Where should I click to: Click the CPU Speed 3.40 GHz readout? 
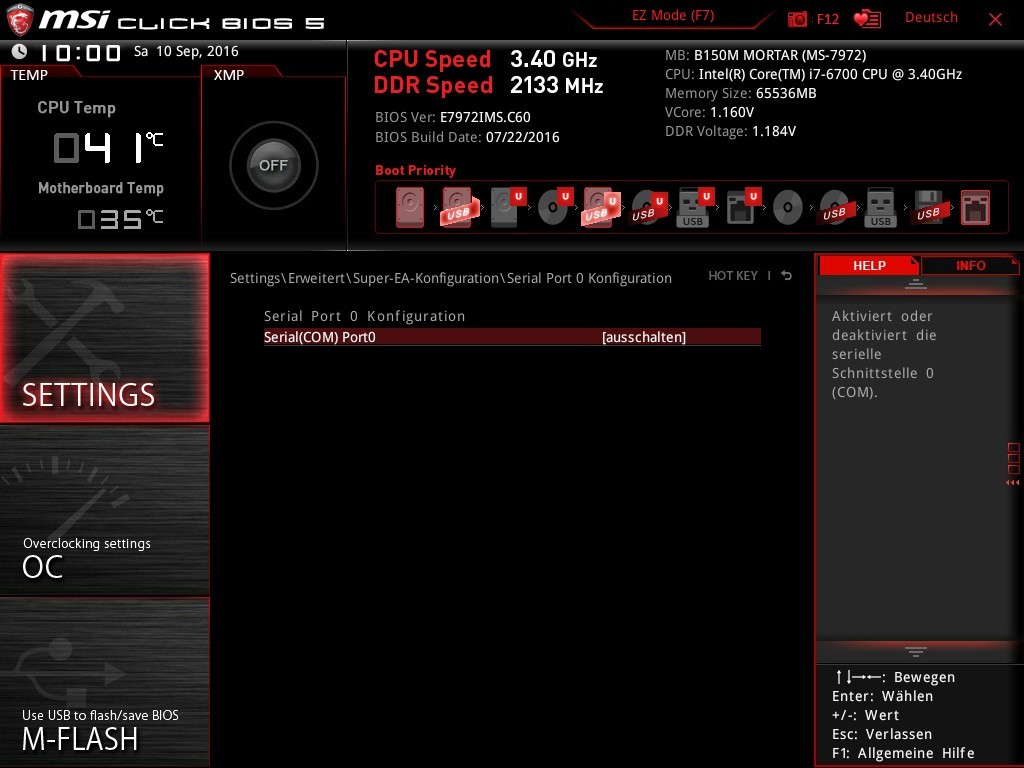(x=485, y=59)
